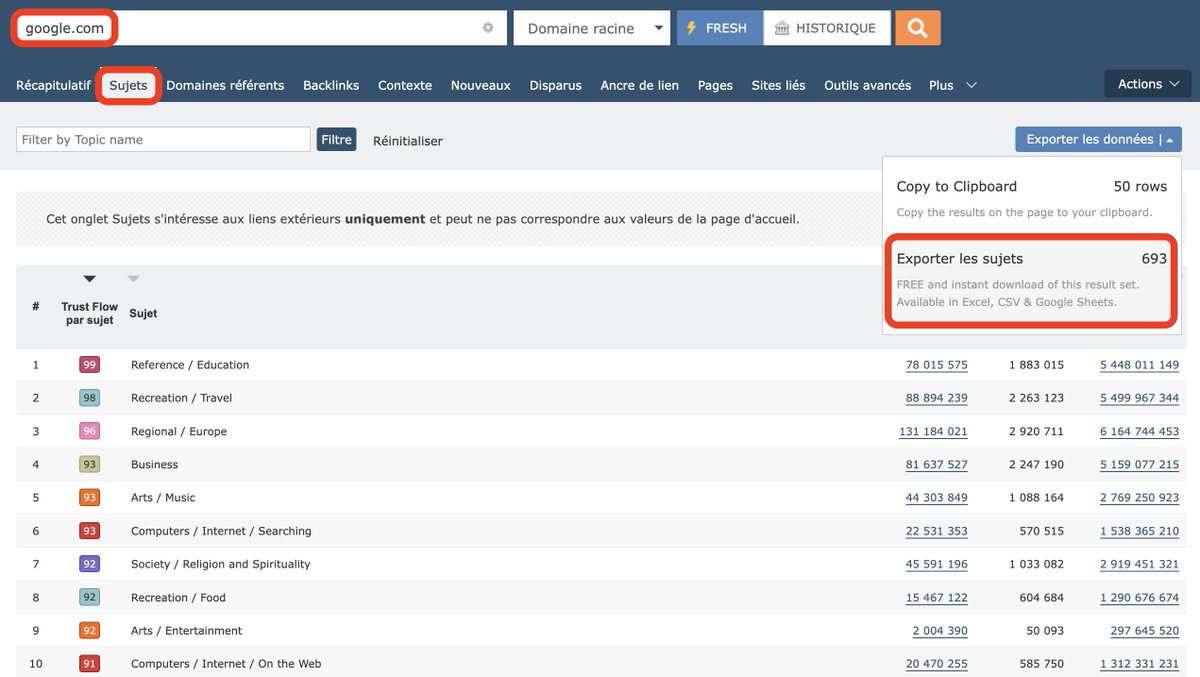Expand the Plus menu

point(952,85)
